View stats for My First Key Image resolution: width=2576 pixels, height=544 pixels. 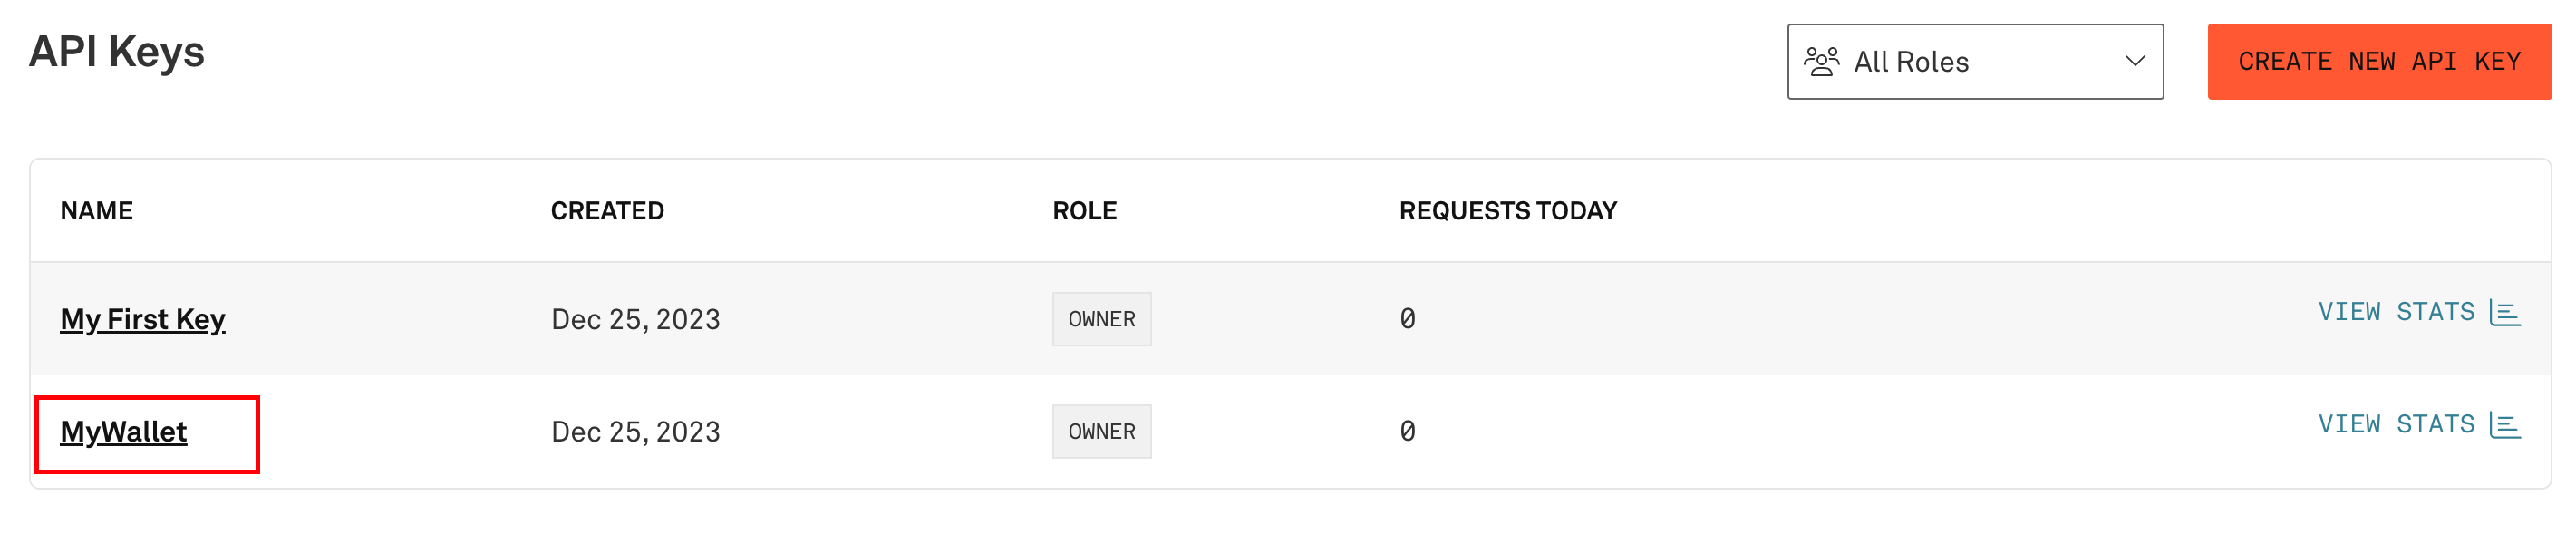click(x=2419, y=313)
